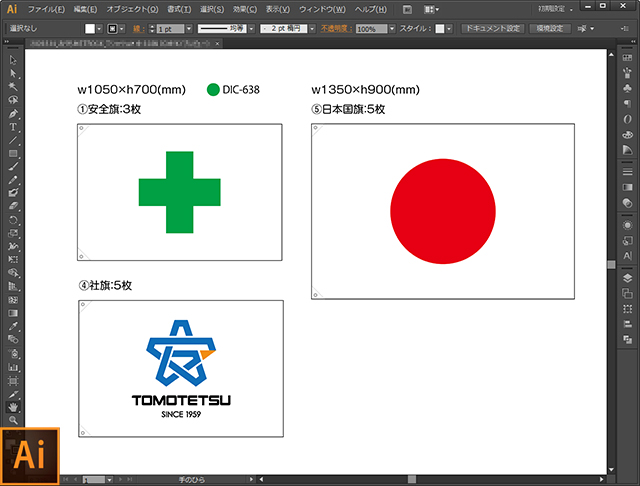Image resolution: width=640 pixels, height=486 pixels.
Task: Select the Mesh tool
Action: click(x=13, y=300)
